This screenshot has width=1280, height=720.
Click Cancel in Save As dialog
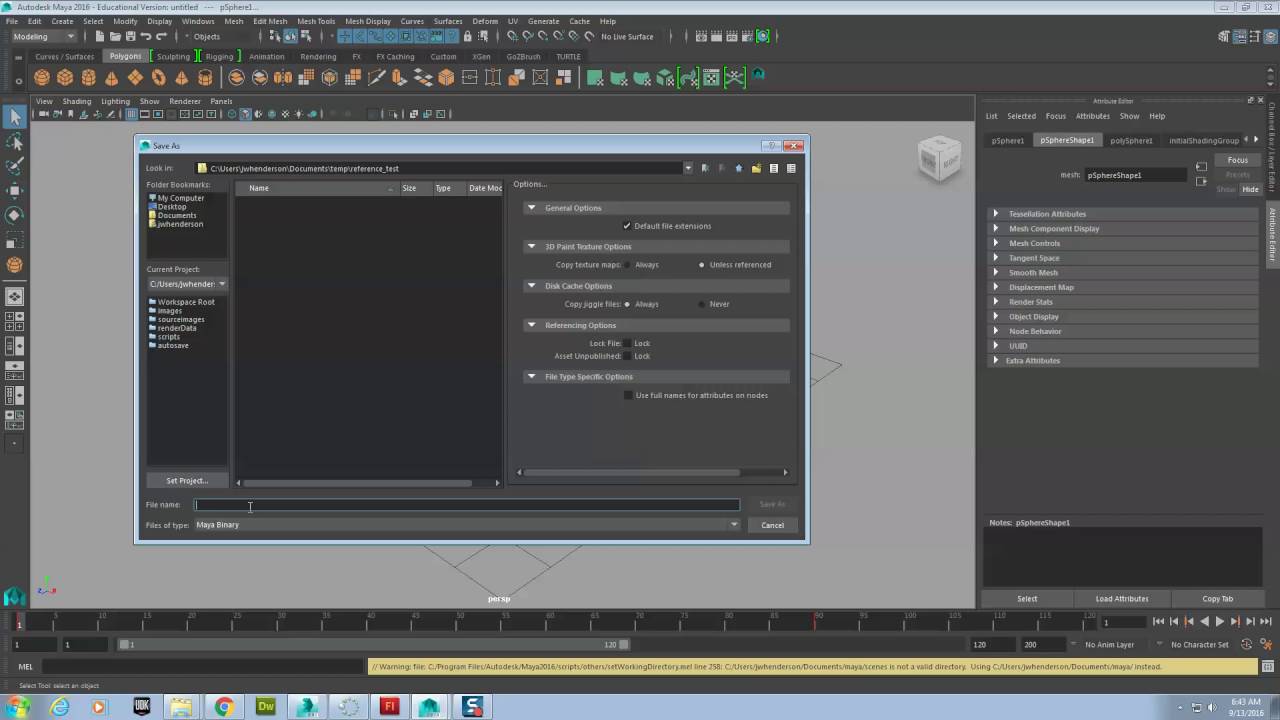[772, 525]
